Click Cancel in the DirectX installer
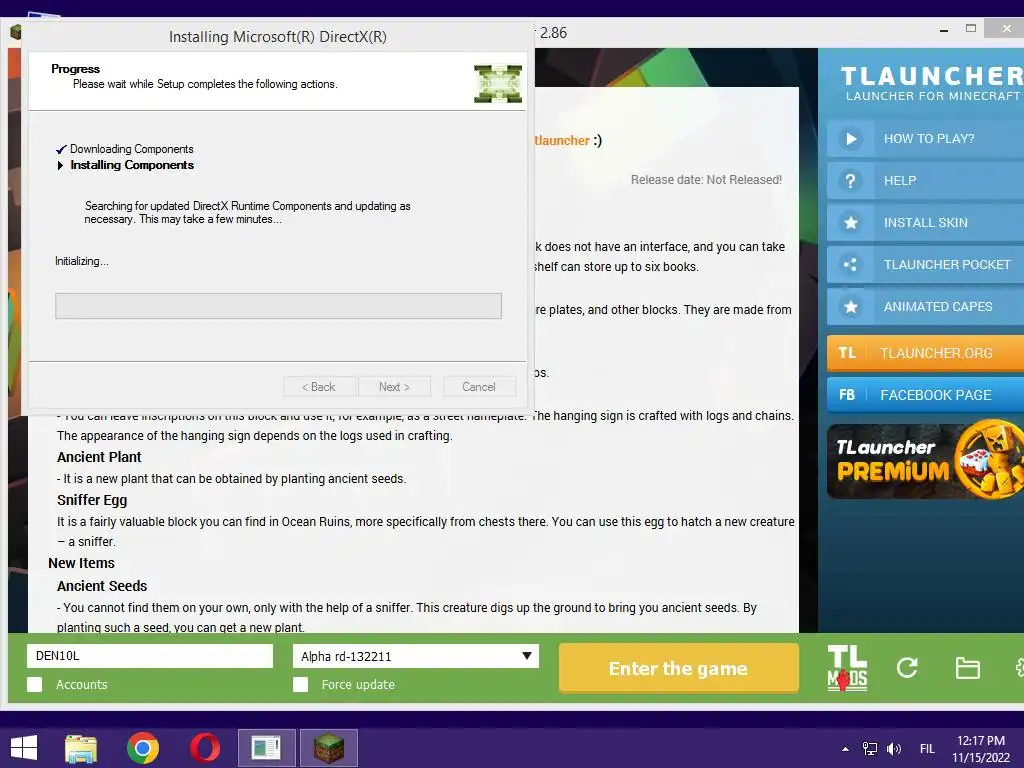 click(479, 387)
